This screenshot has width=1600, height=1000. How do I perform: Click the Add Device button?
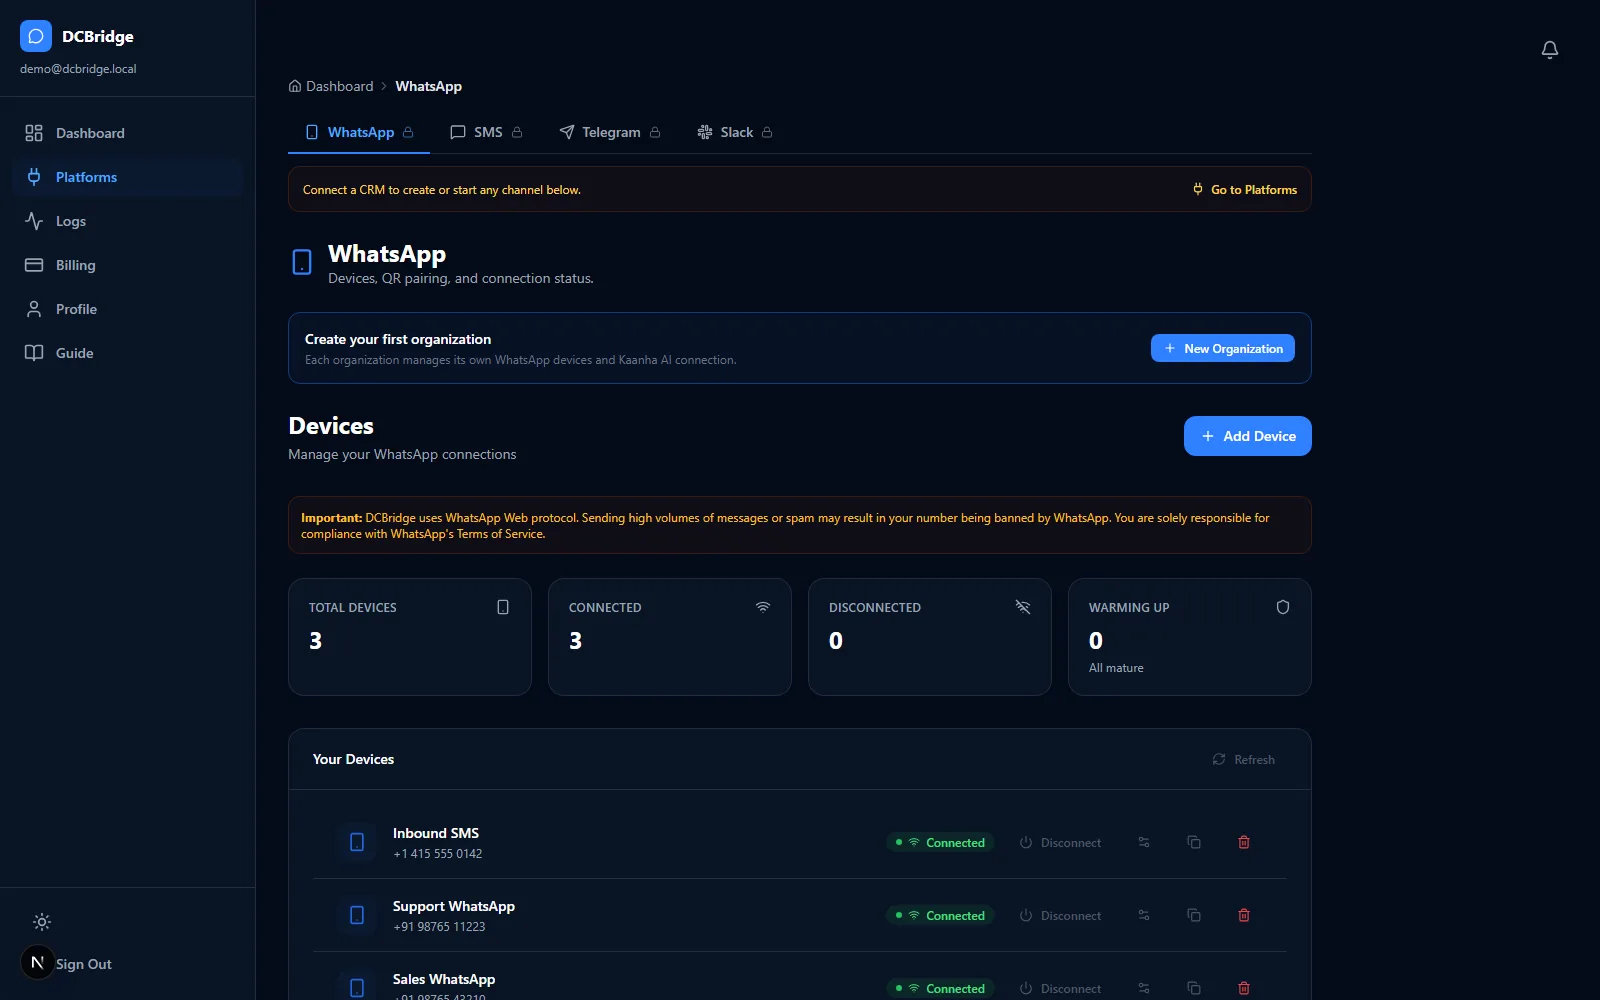pyautogui.click(x=1248, y=436)
